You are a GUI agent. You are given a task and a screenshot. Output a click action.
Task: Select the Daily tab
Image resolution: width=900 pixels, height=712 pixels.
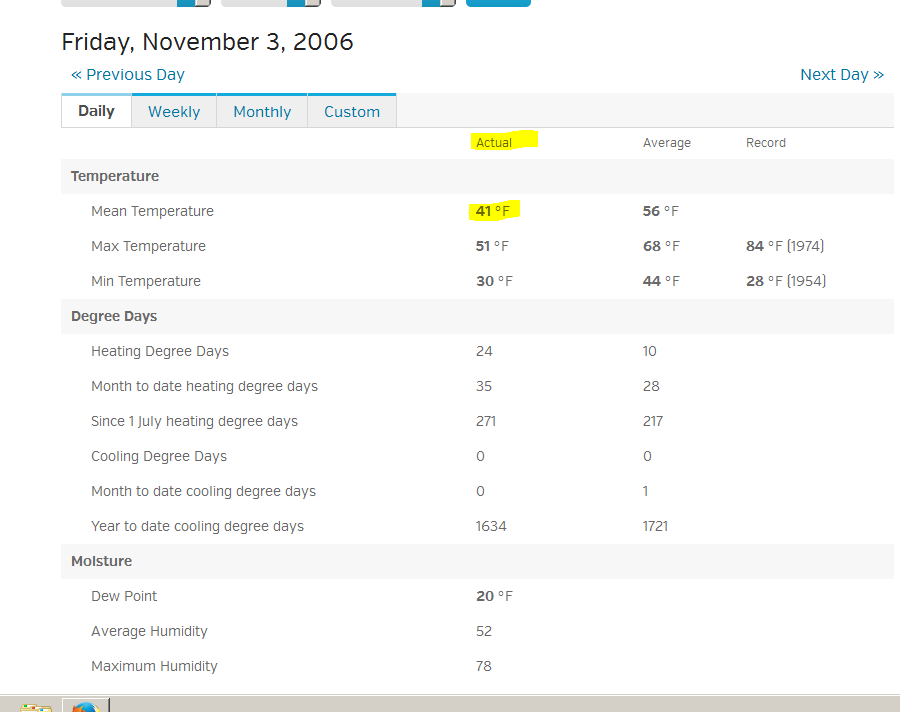[96, 111]
